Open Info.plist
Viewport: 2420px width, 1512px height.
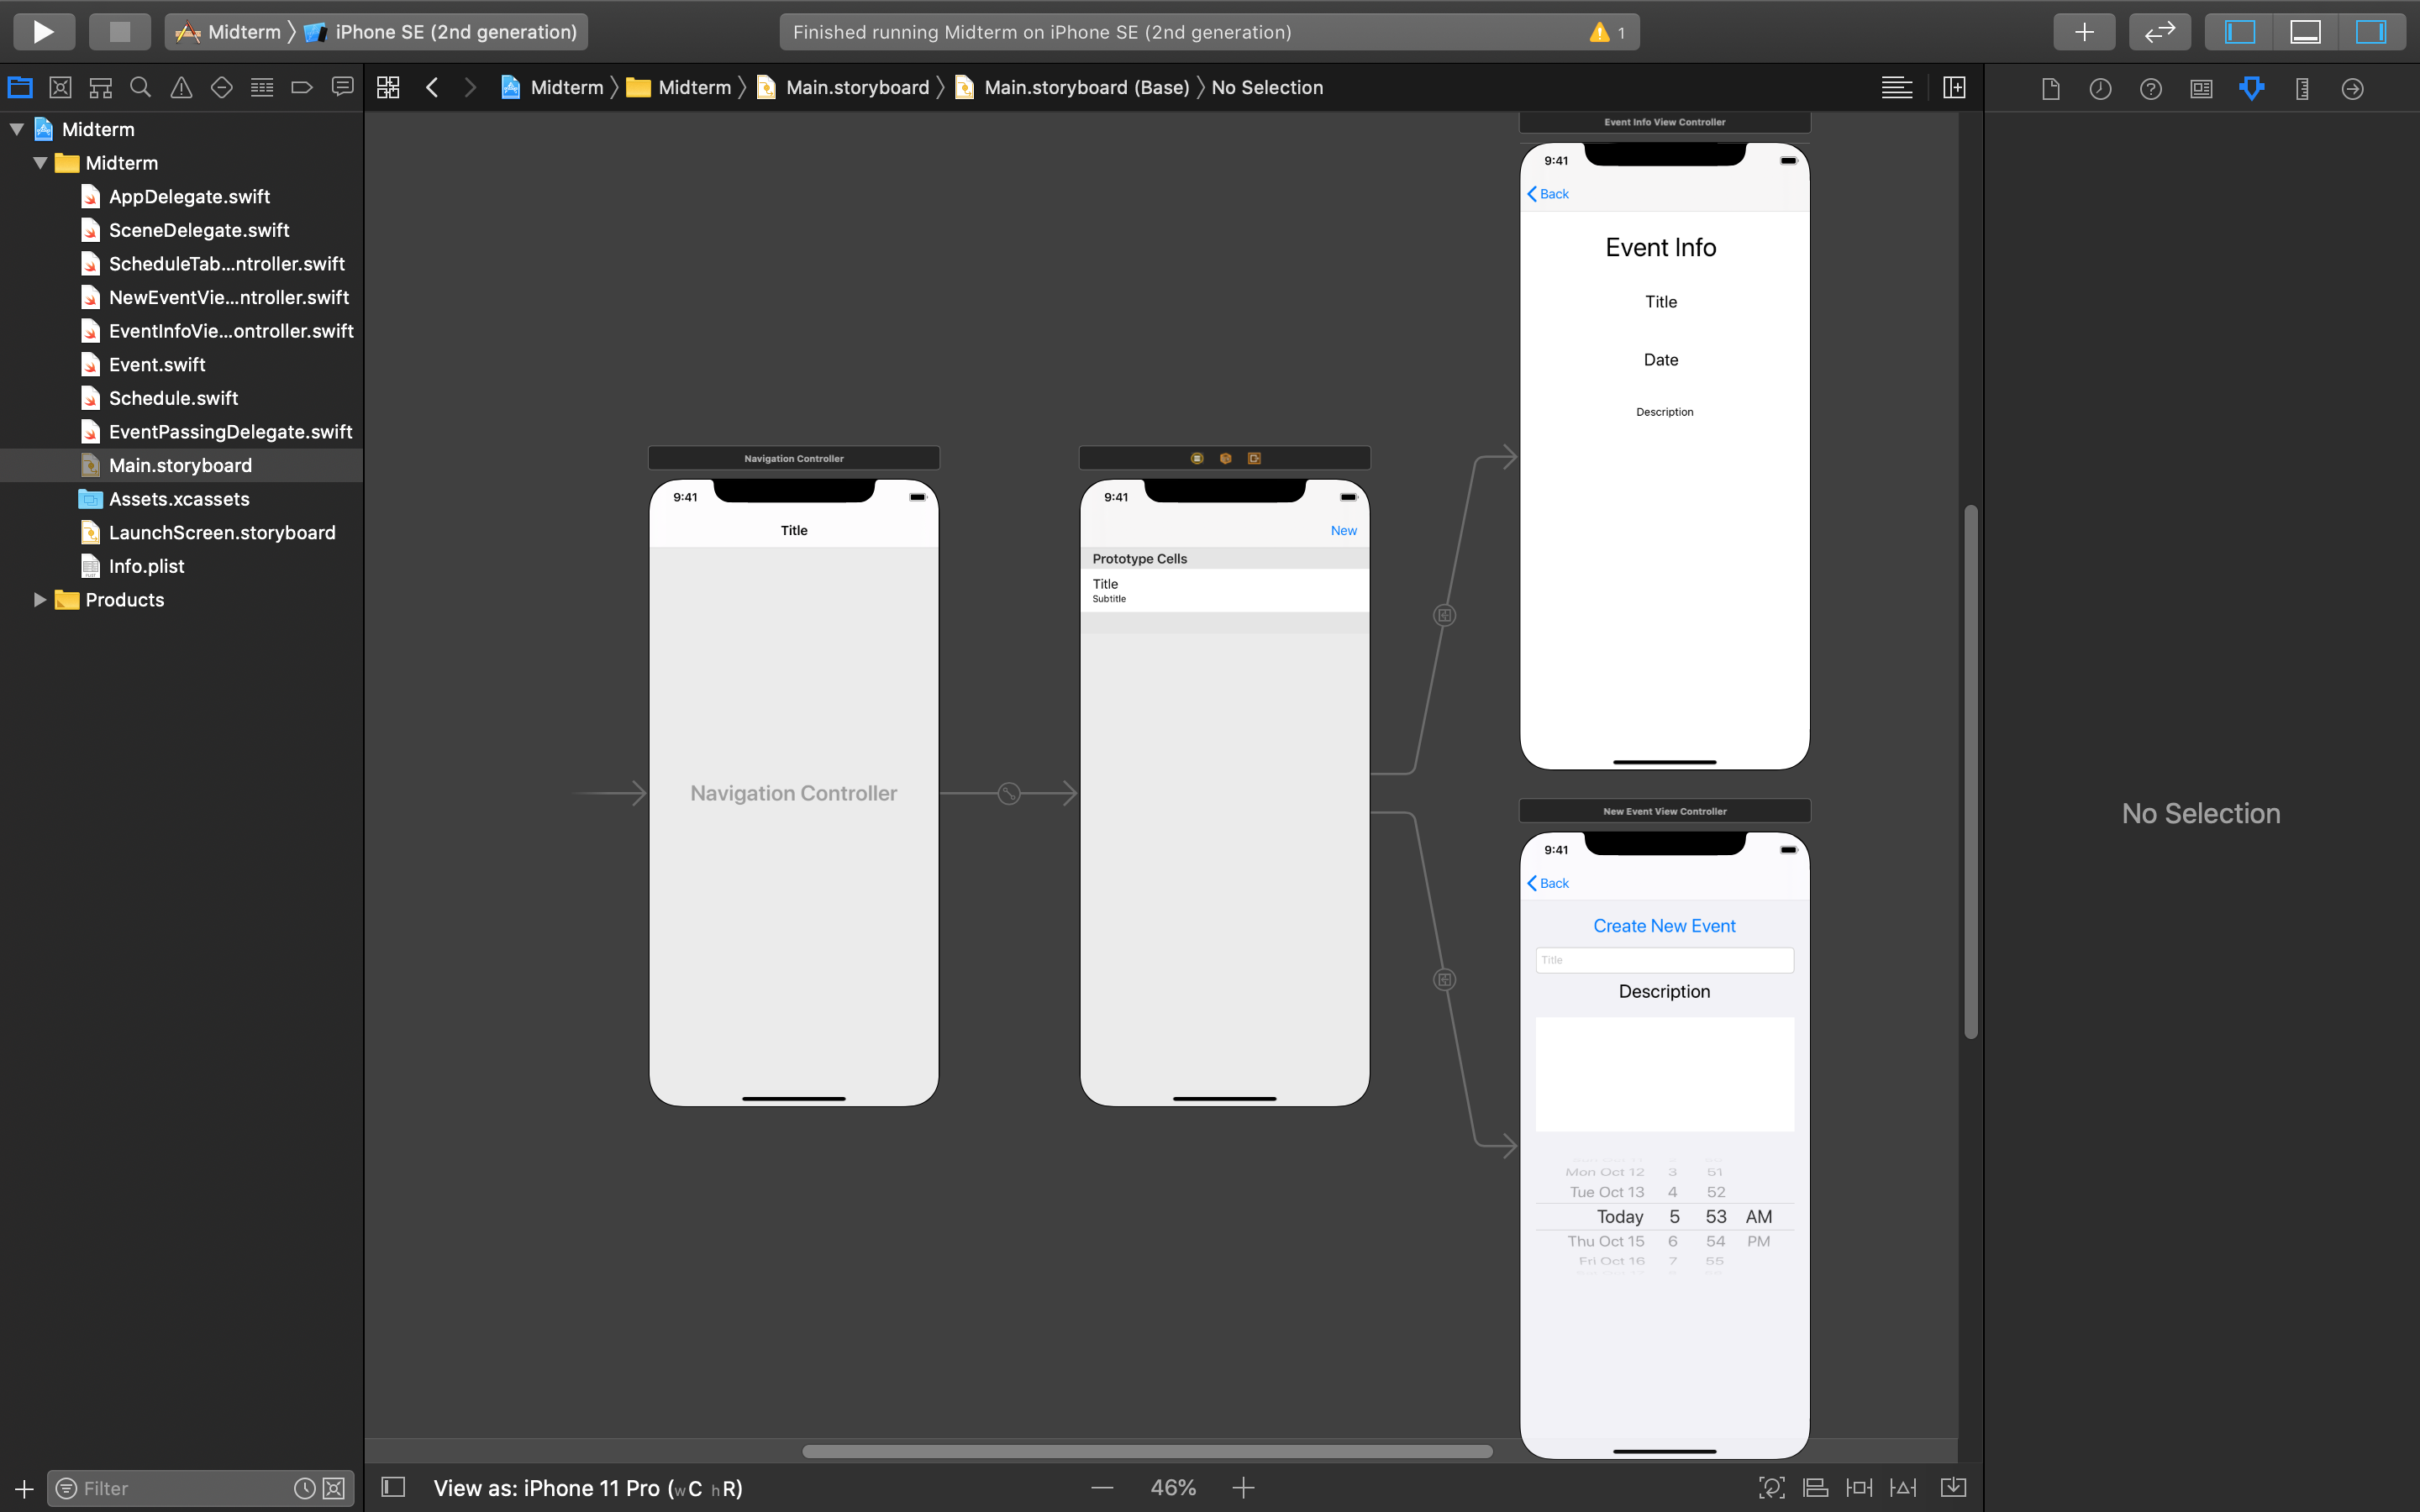(x=146, y=566)
